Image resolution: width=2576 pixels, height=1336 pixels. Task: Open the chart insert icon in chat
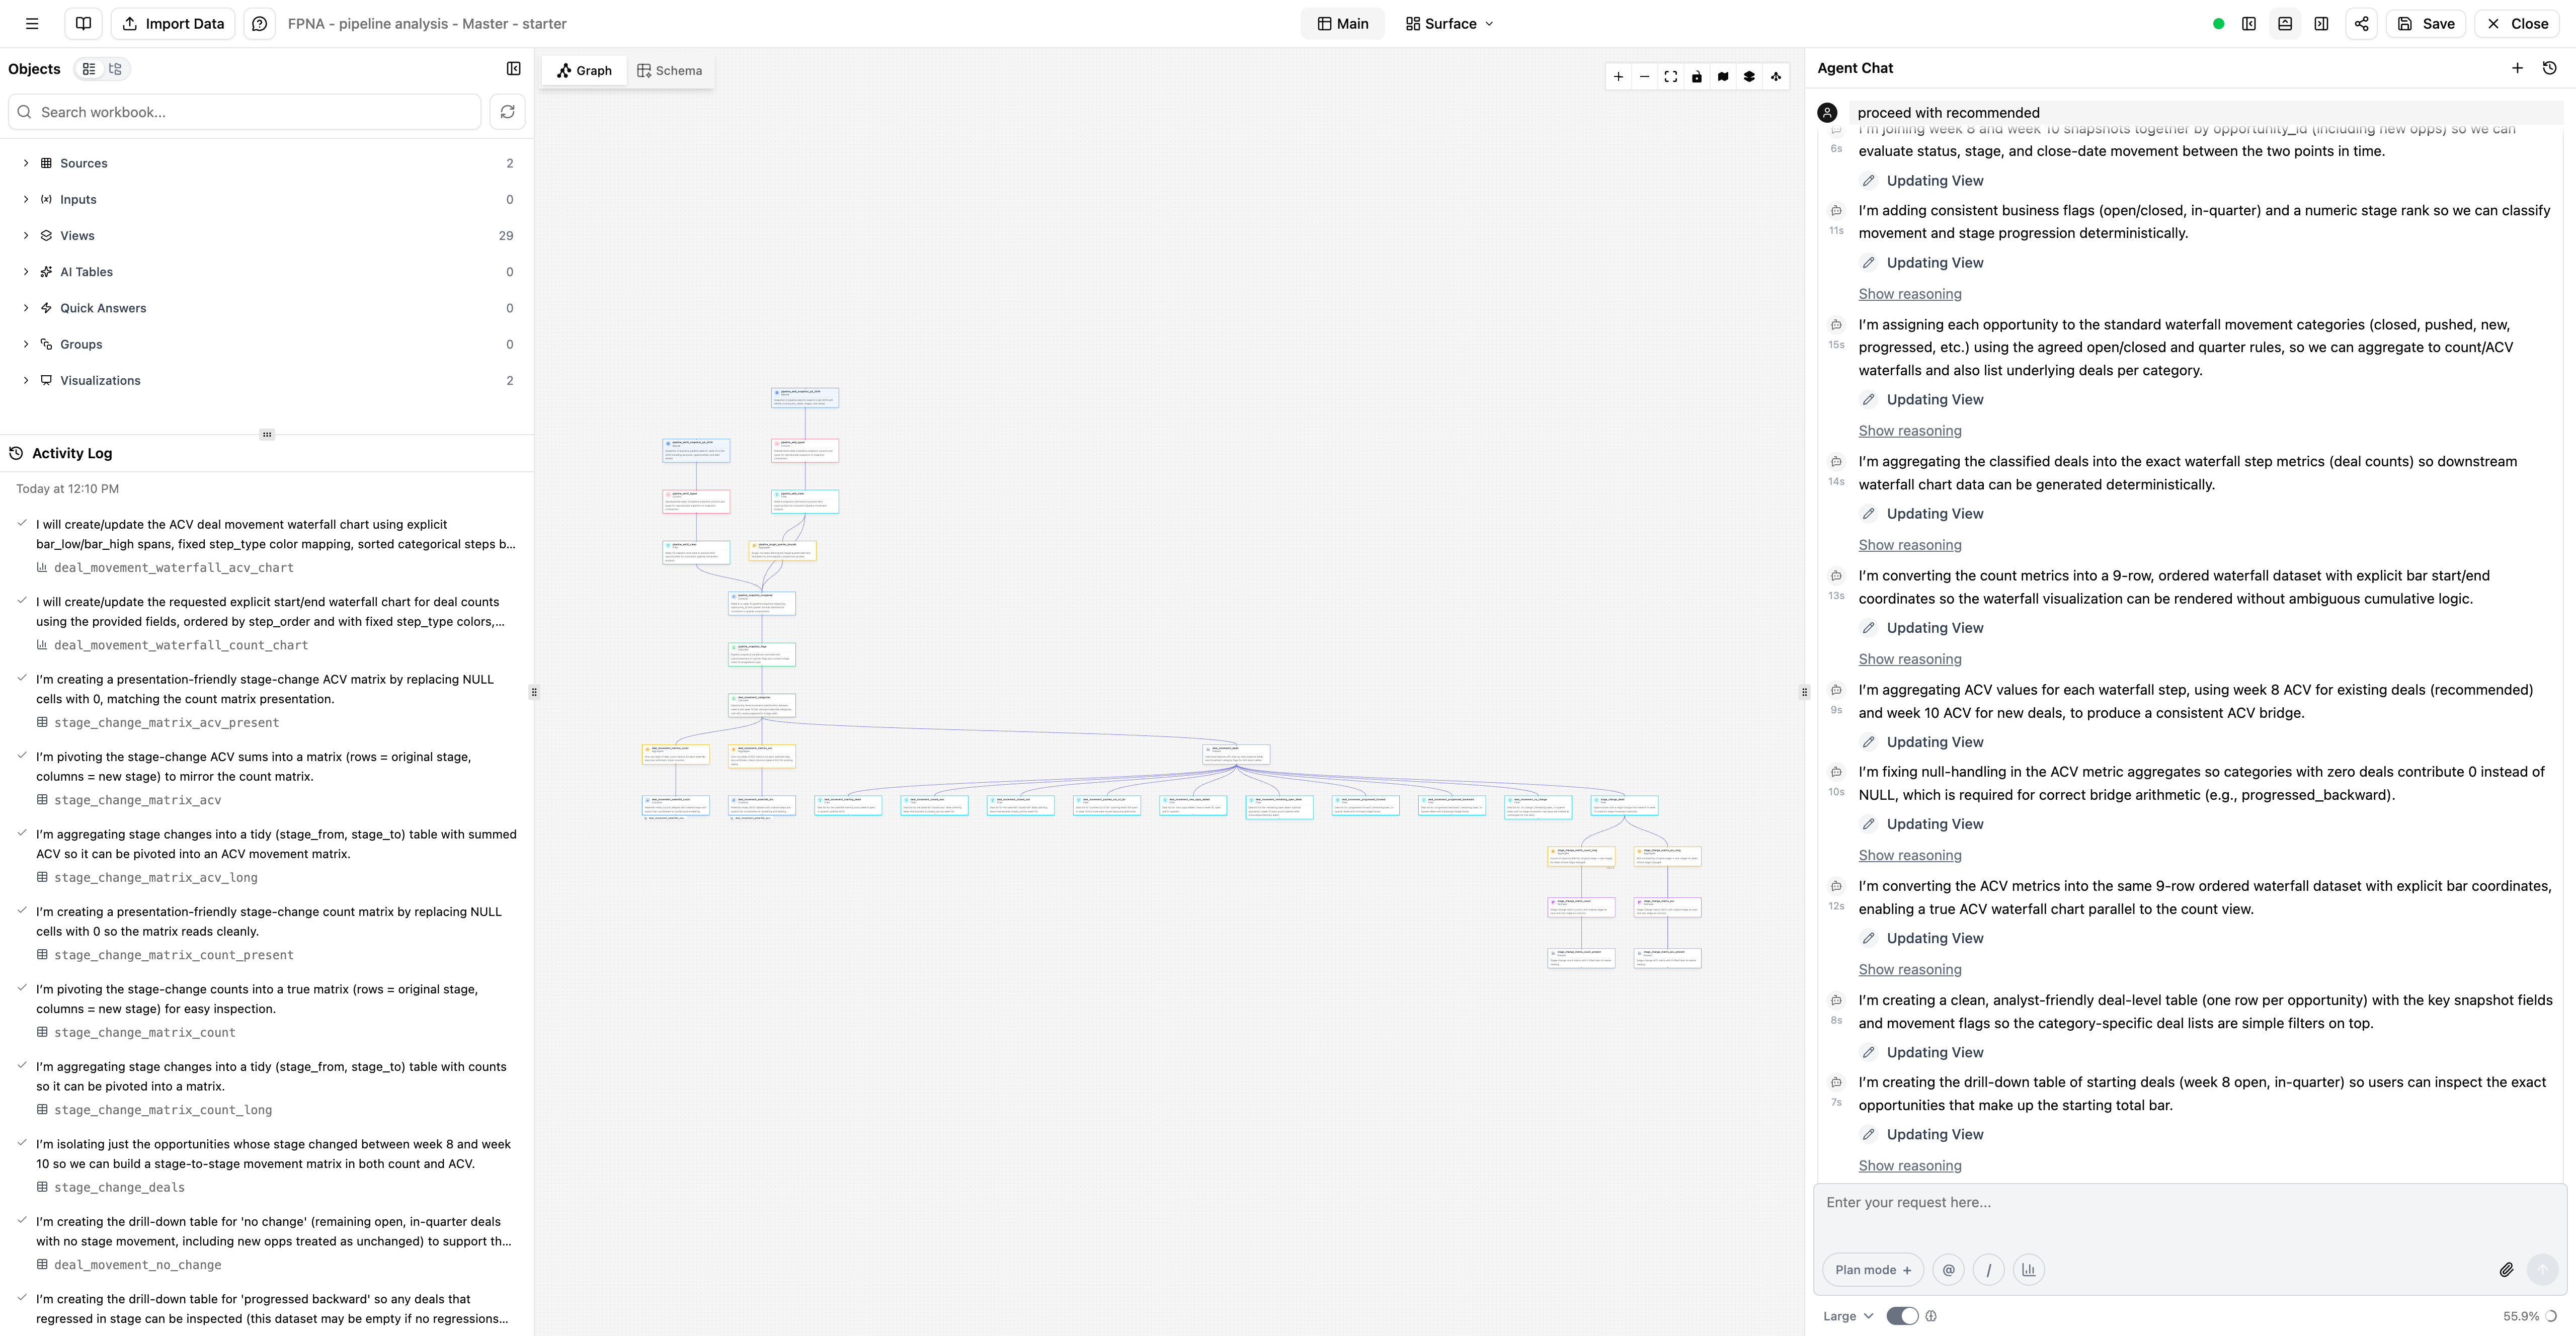click(2029, 1269)
